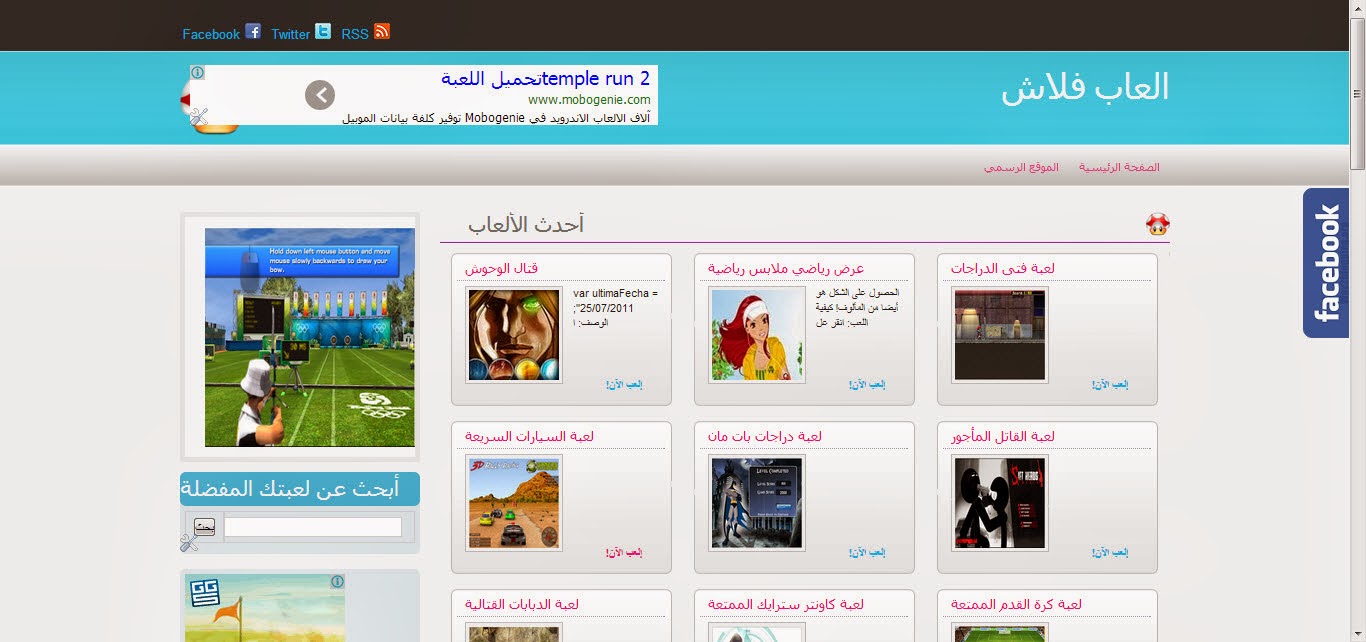Open game title لعبة الدبابات القتالية
The image size is (1366, 642).
522,604
